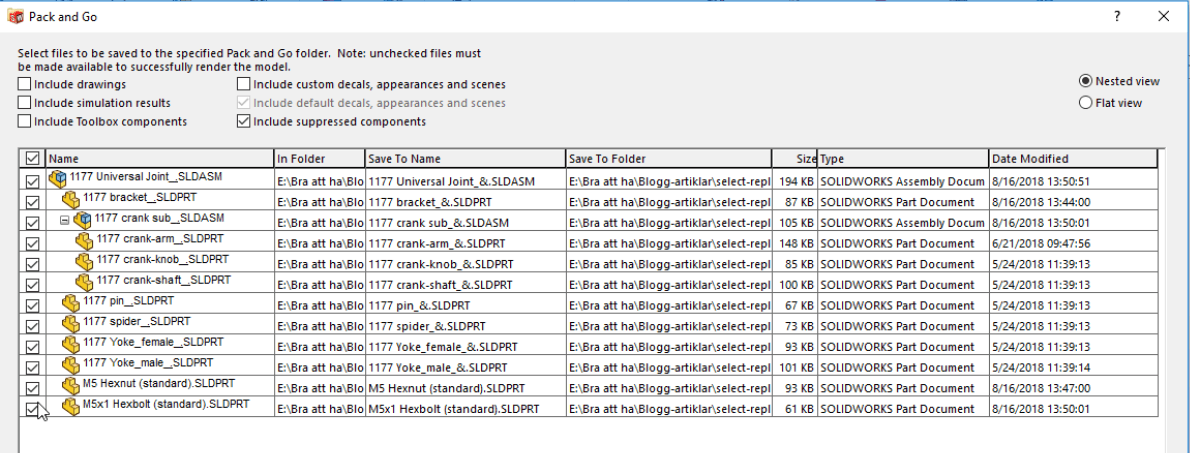
Task: Click the 1177 bracket part icon
Action: click(71, 199)
